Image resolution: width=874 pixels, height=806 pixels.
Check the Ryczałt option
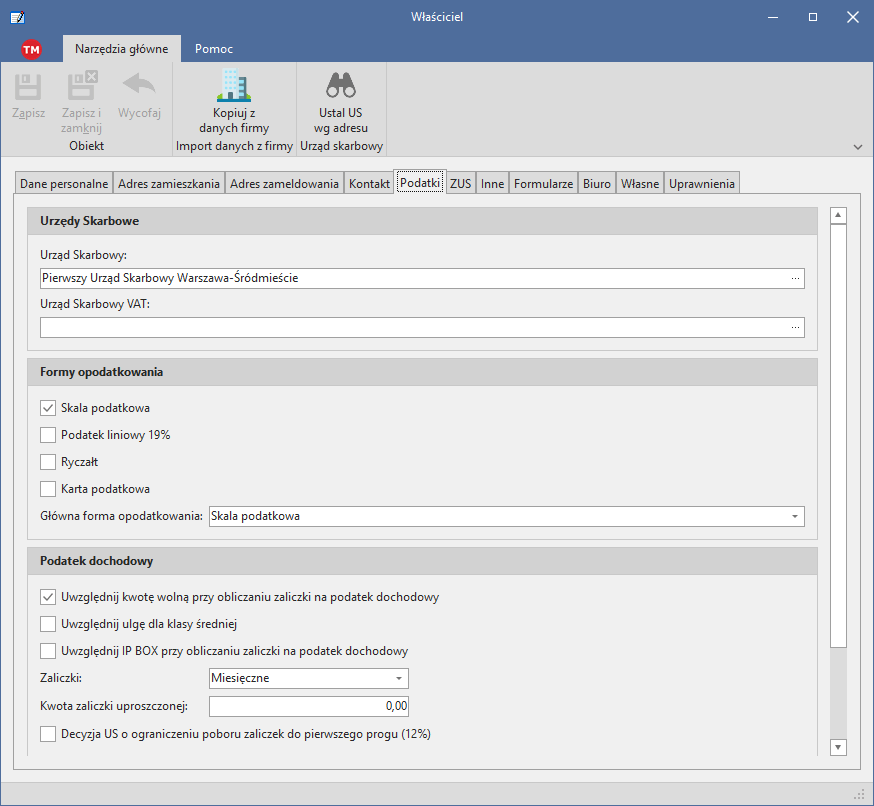coord(48,462)
